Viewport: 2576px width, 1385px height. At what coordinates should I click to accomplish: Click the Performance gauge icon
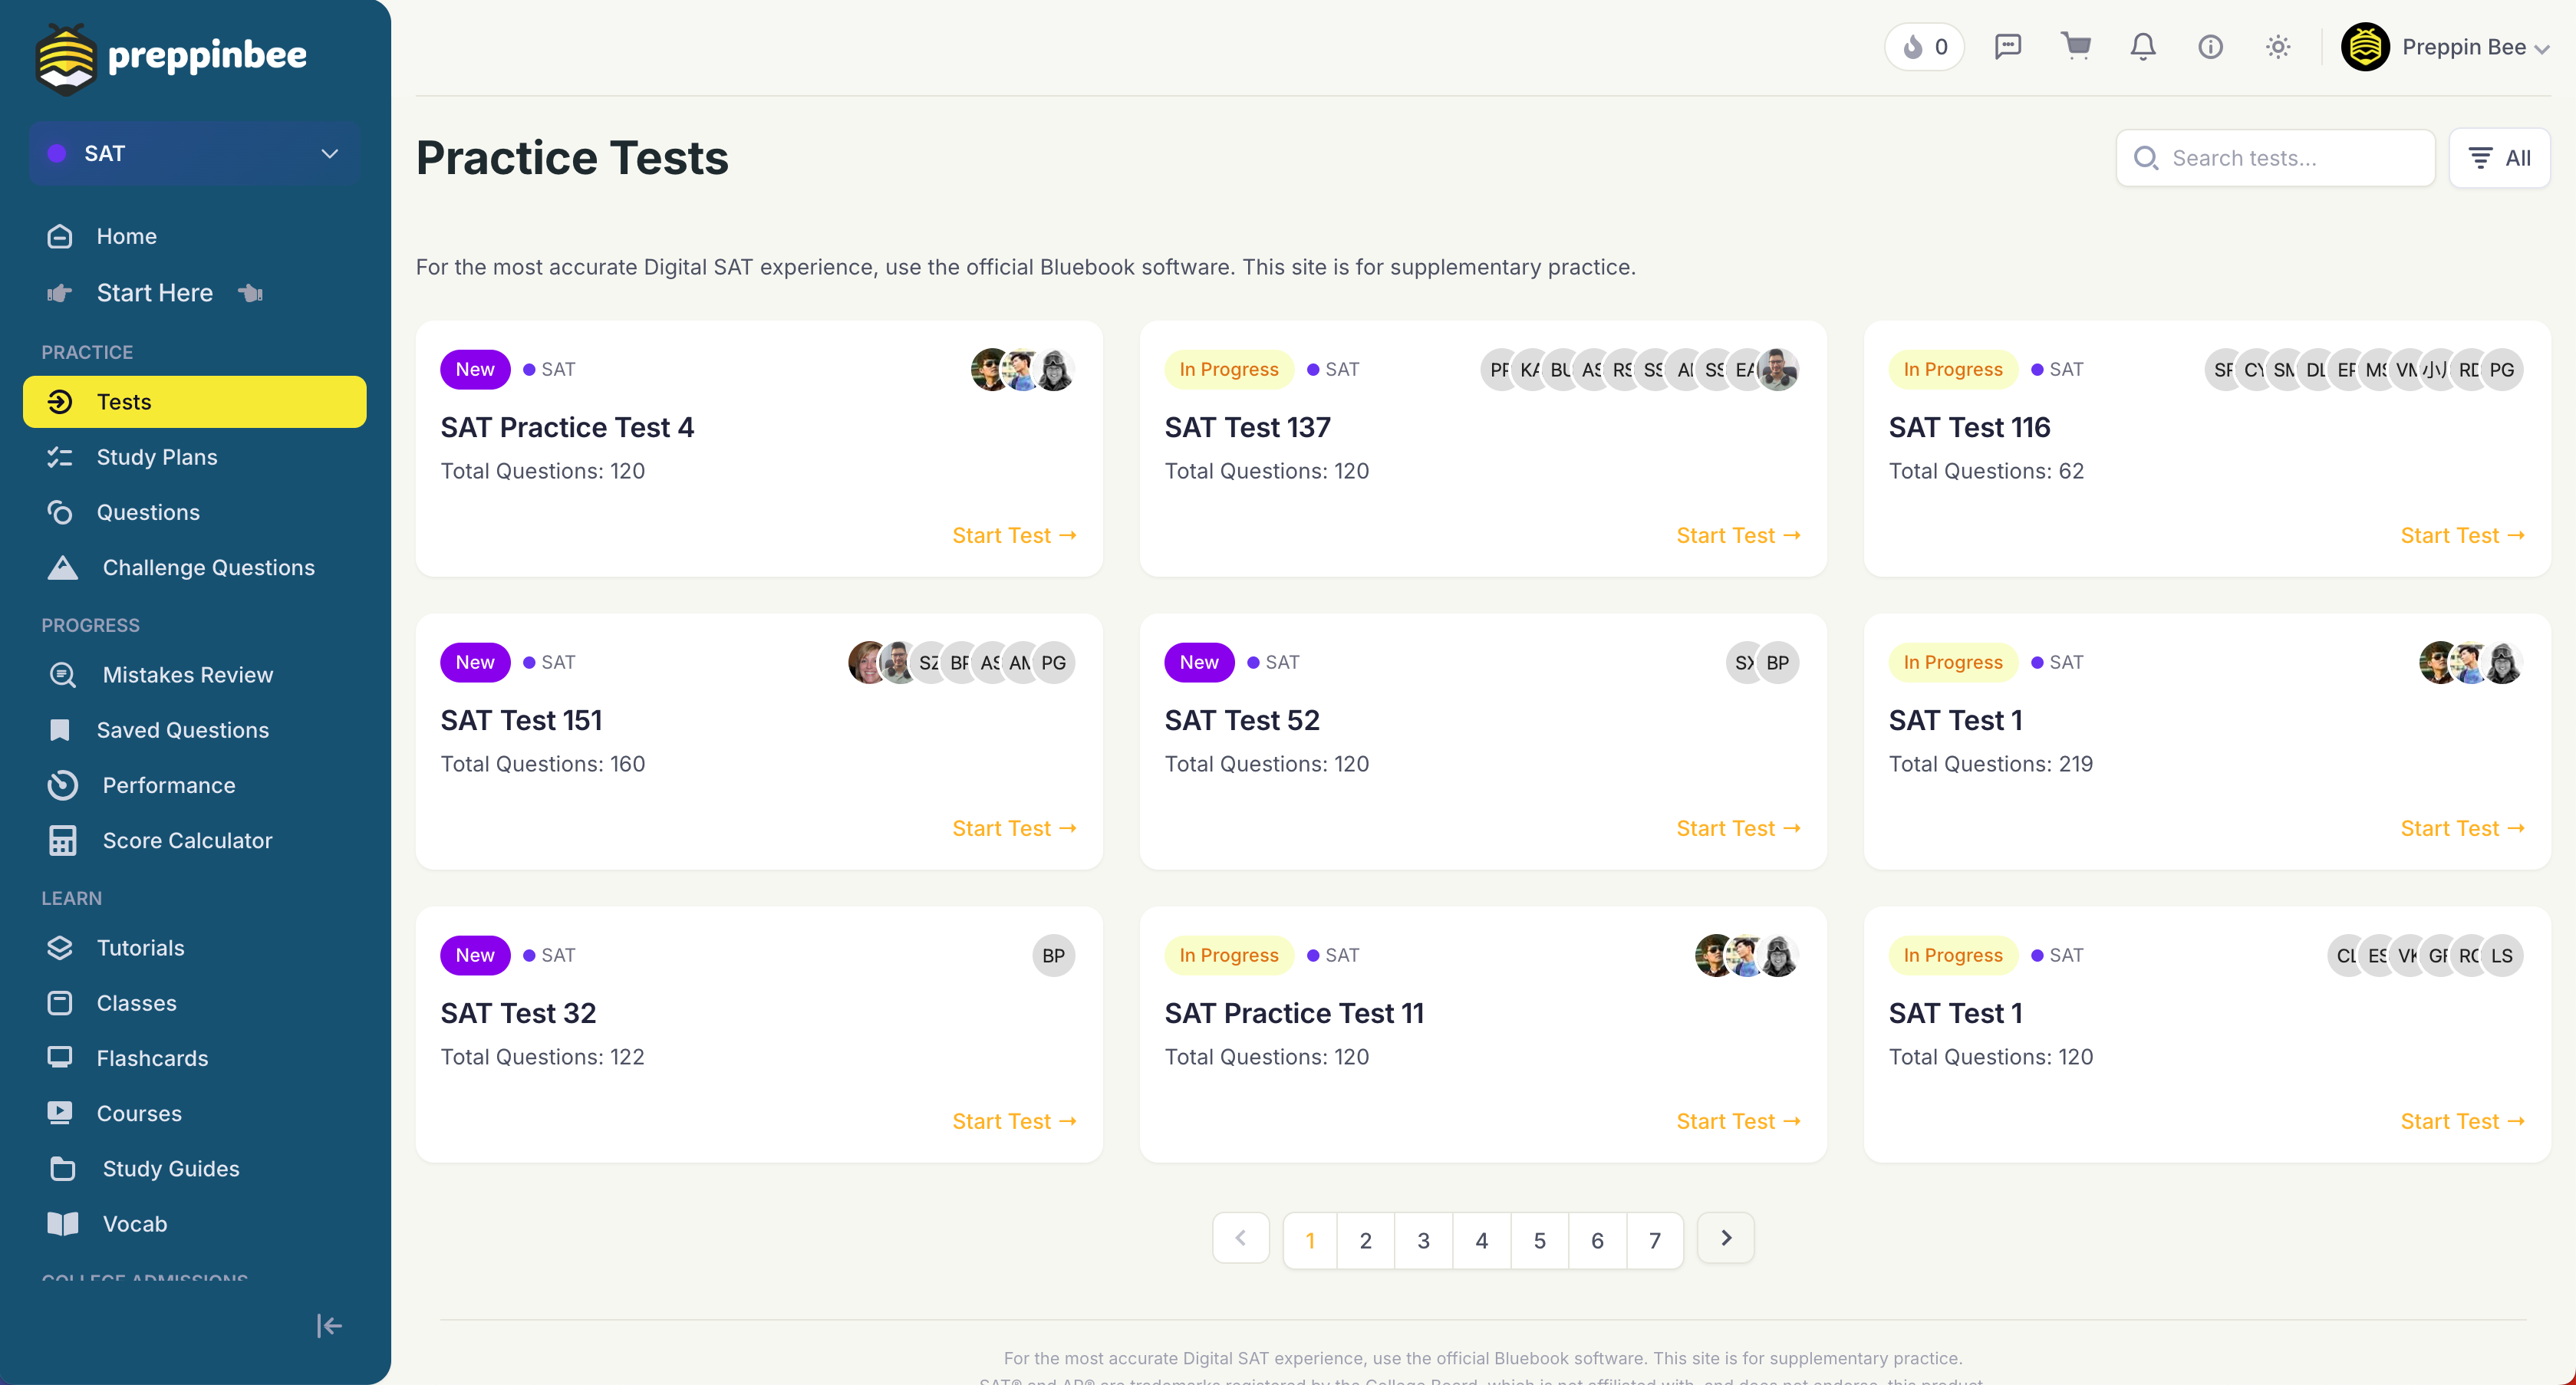[62, 785]
